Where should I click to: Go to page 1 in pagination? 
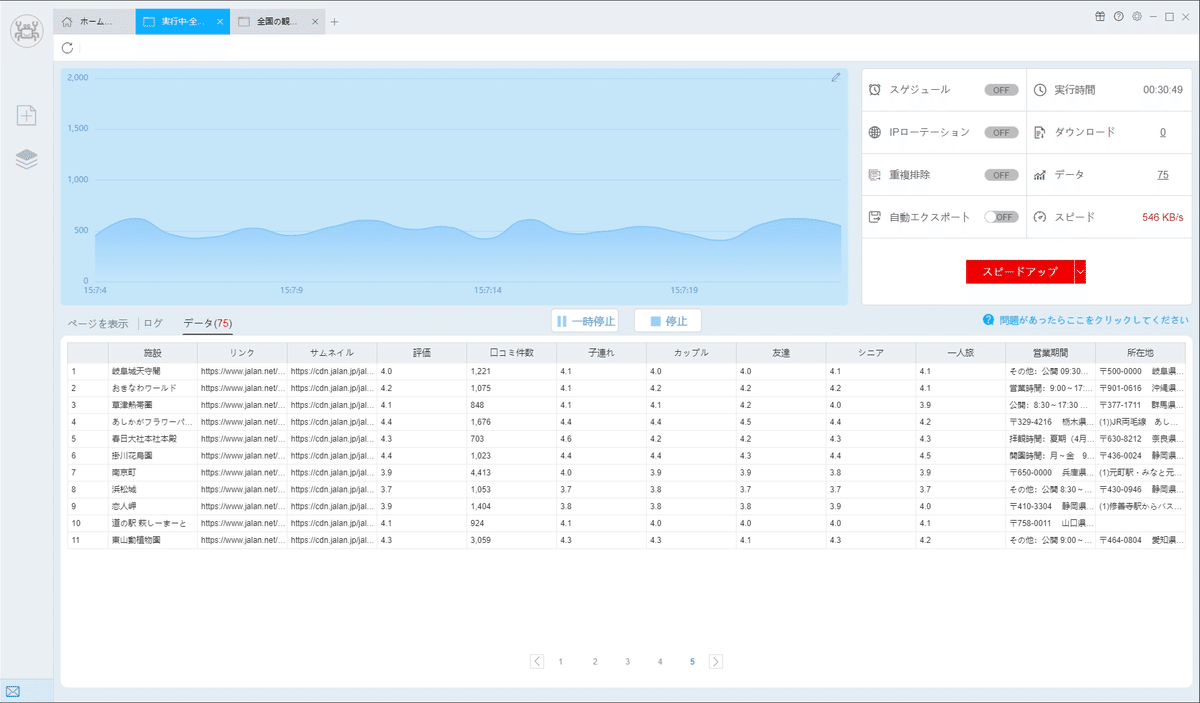(x=561, y=662)
